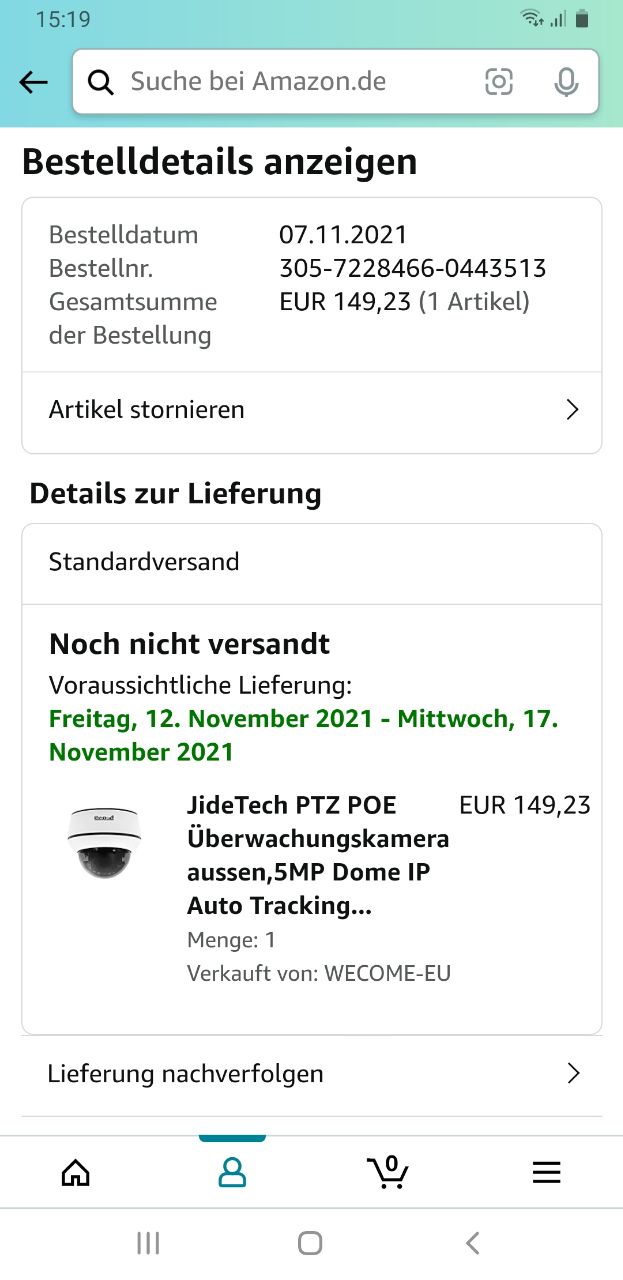
Task: Tap Android home navigation button
Action: pyautogui.click(x=310, y=1243)
